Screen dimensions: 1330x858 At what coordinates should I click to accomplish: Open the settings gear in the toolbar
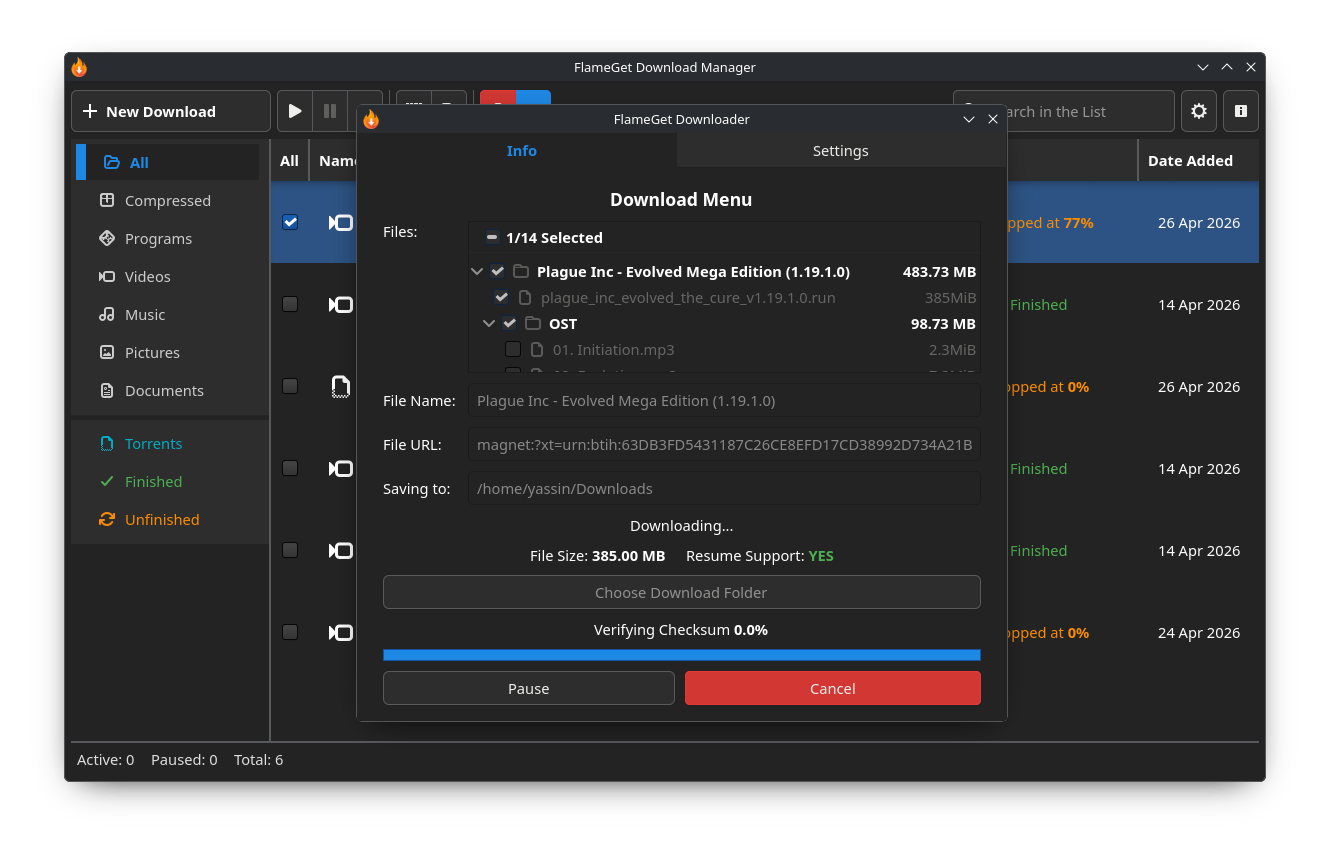tap(1199, 111)
